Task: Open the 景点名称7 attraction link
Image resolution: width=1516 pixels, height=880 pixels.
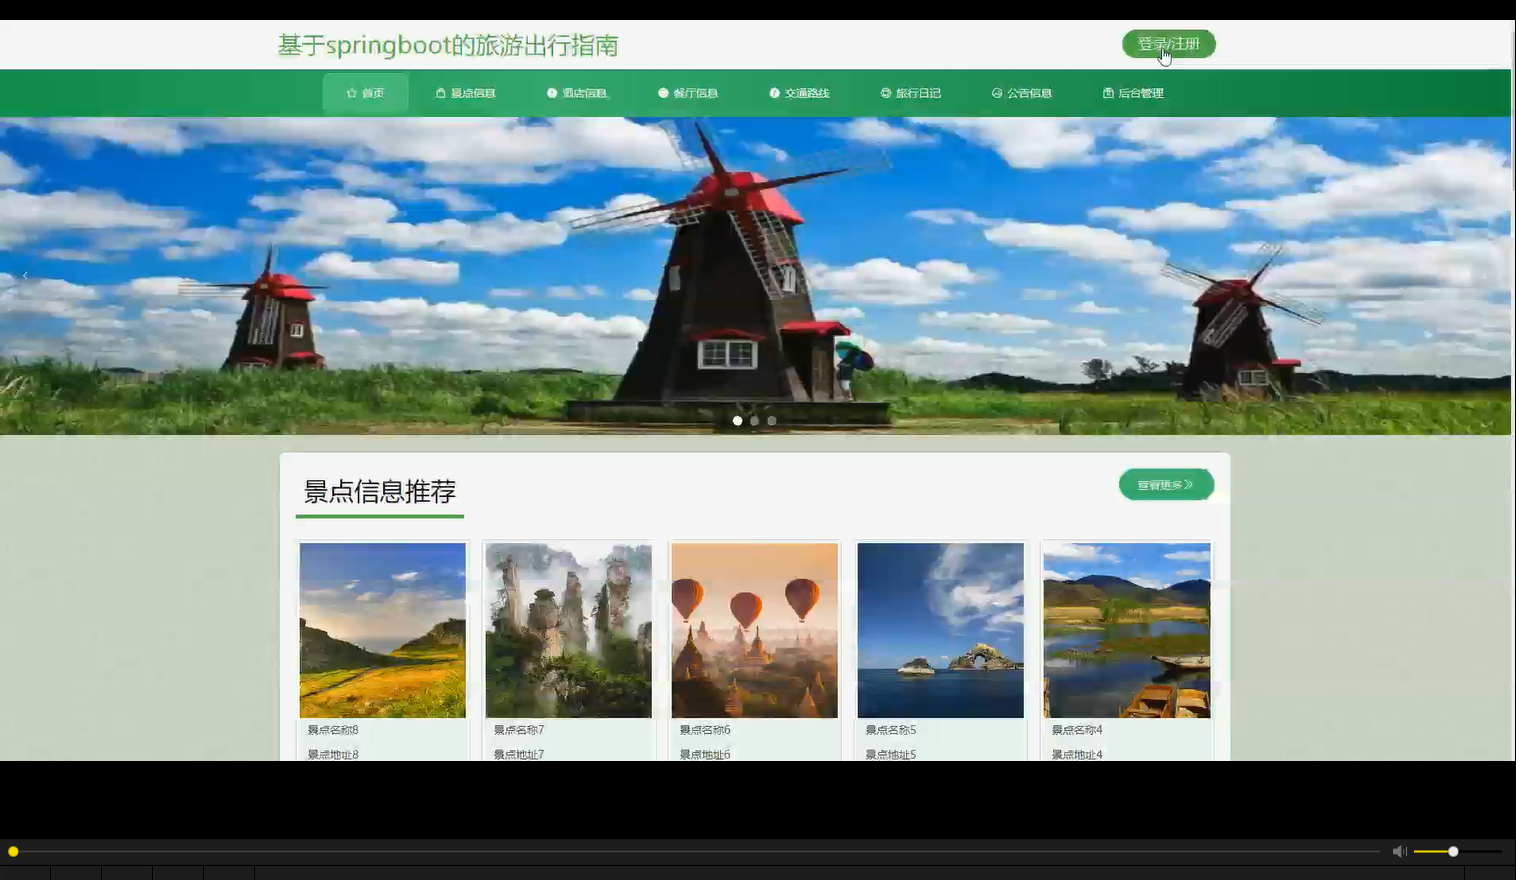Action: (x=517, y=729)
